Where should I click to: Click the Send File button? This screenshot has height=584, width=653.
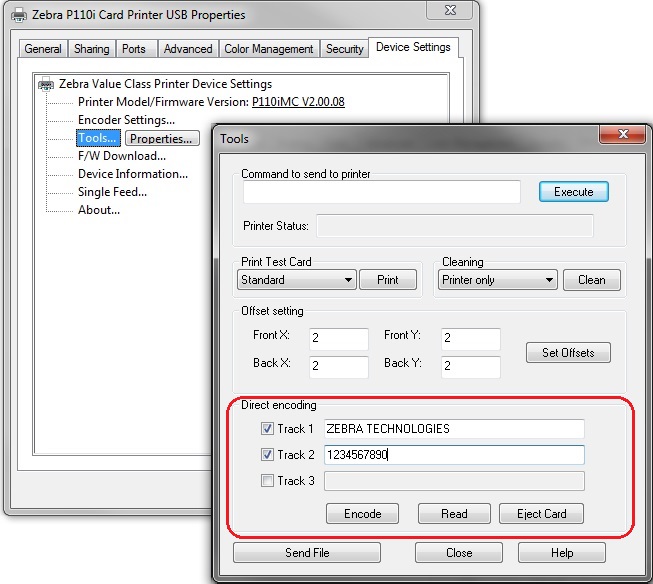(x=307, y=553)
